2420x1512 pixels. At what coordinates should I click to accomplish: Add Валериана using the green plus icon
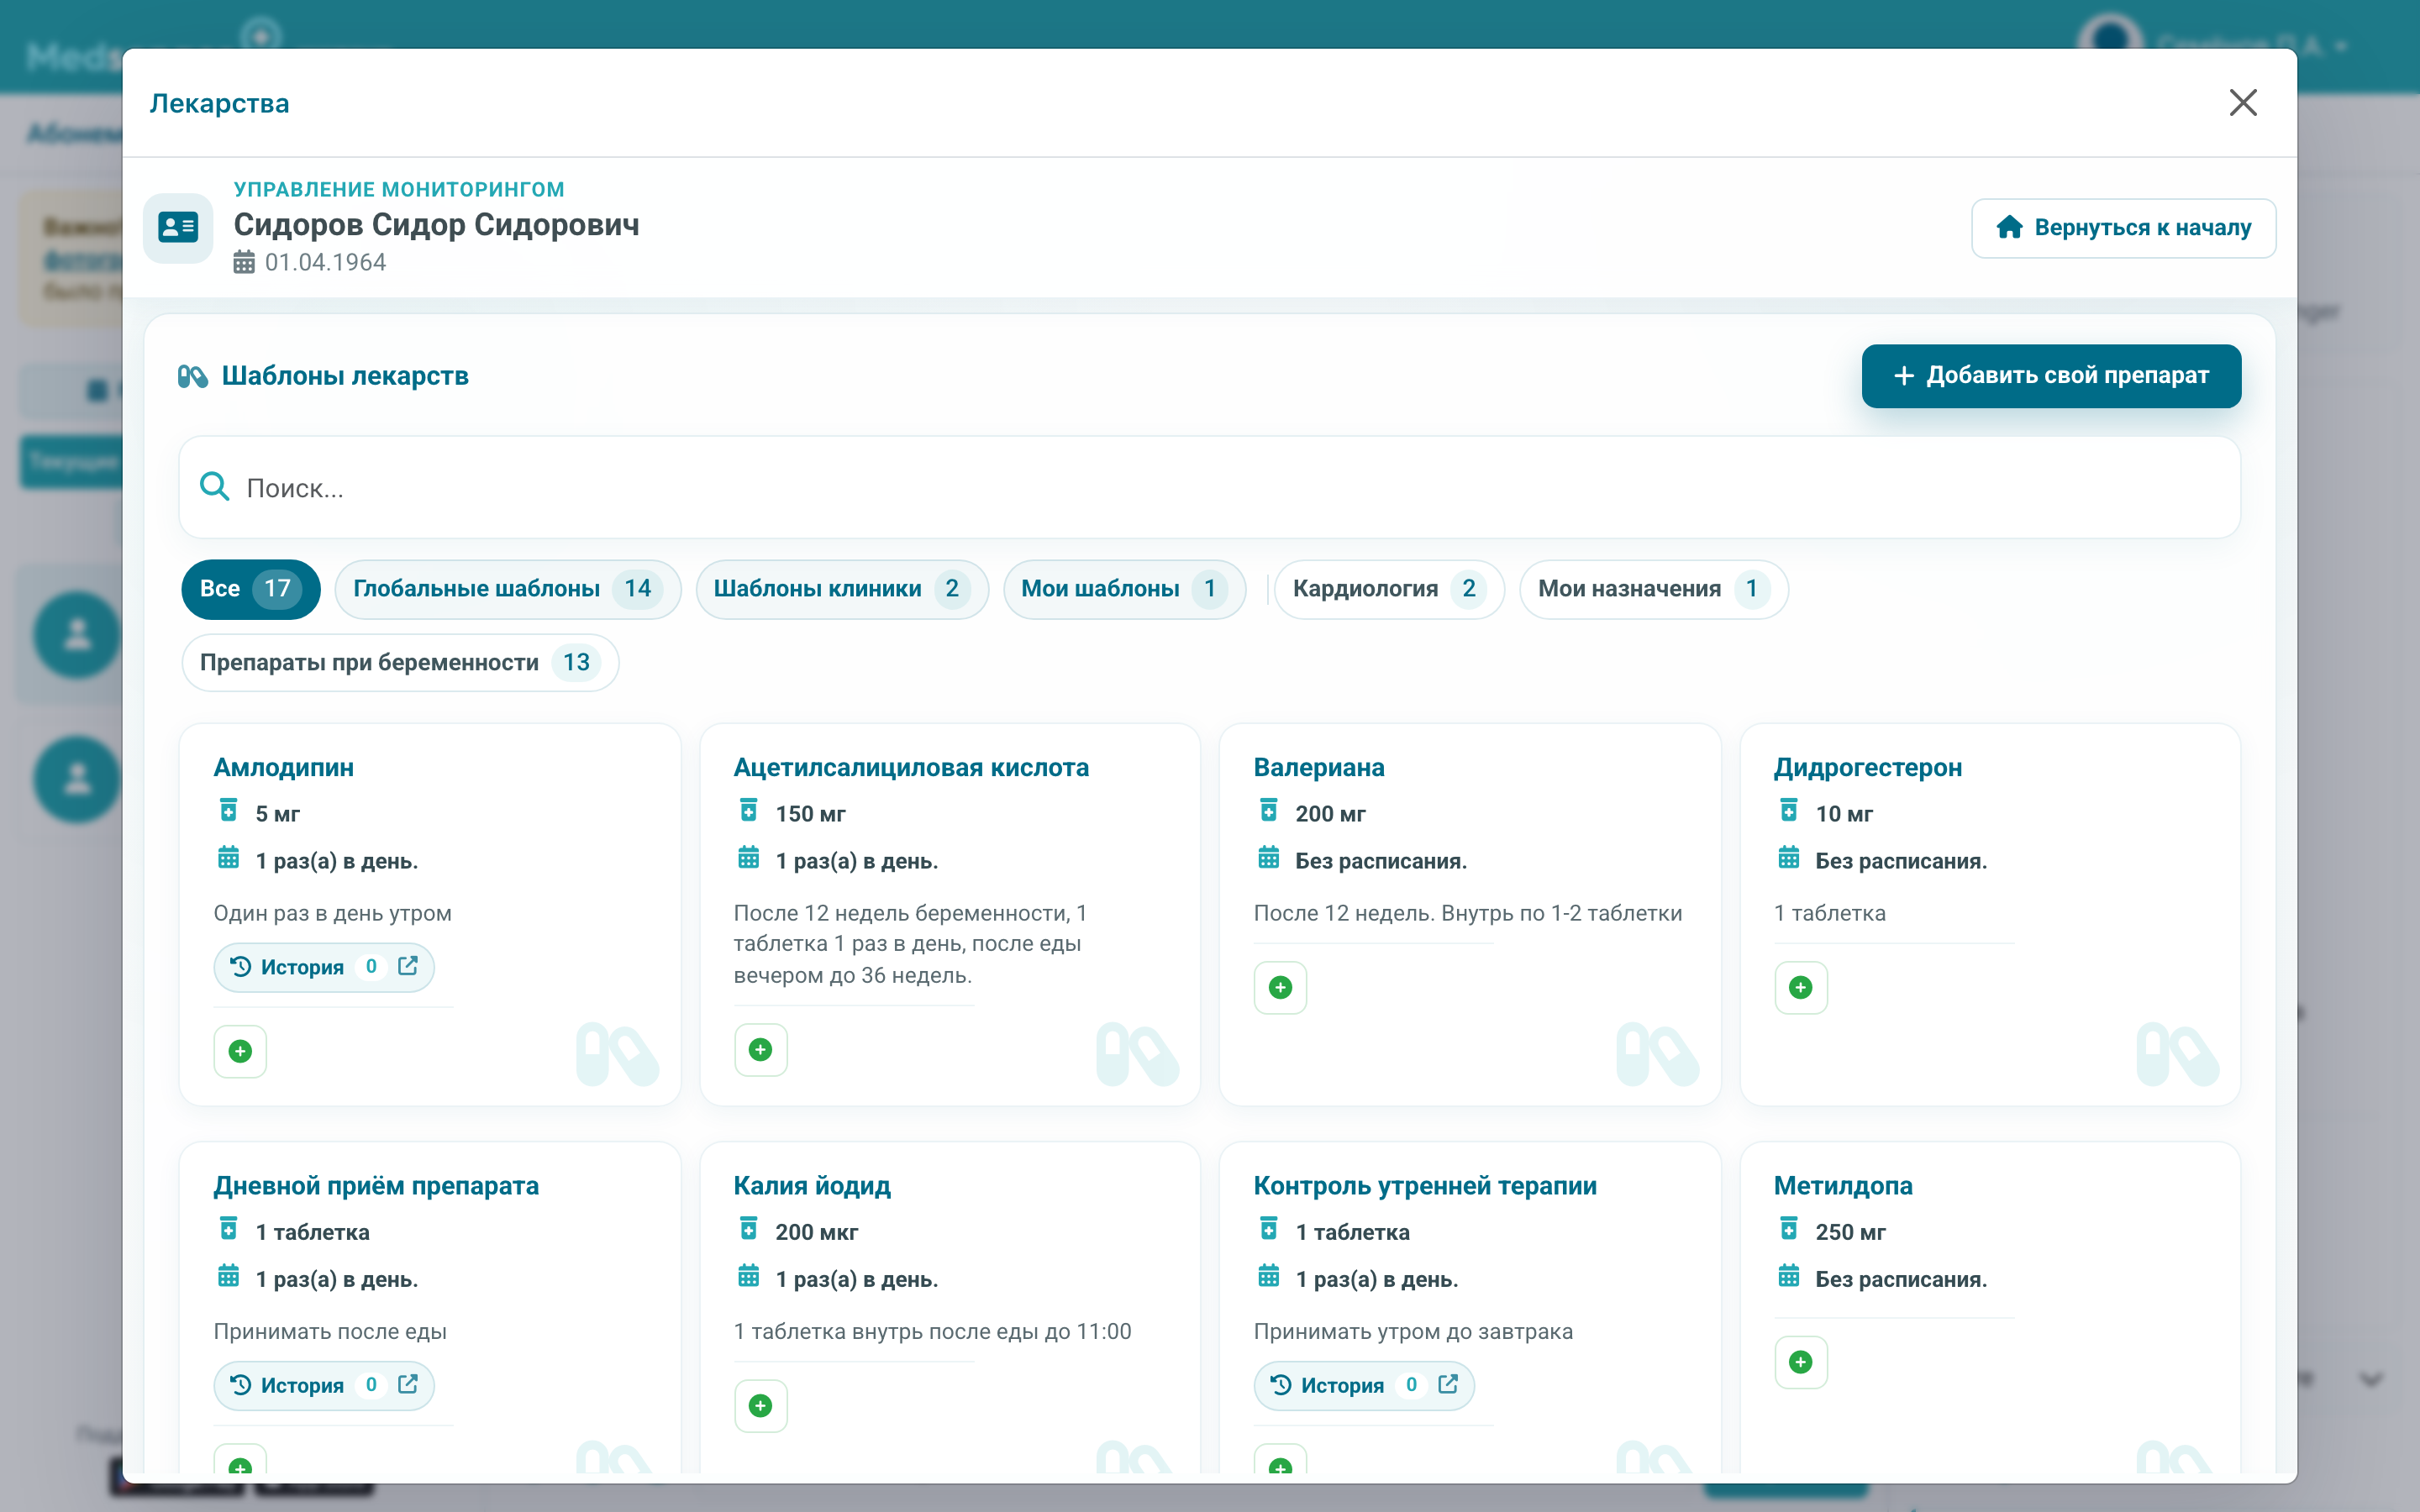click(x=1280, y=987)
